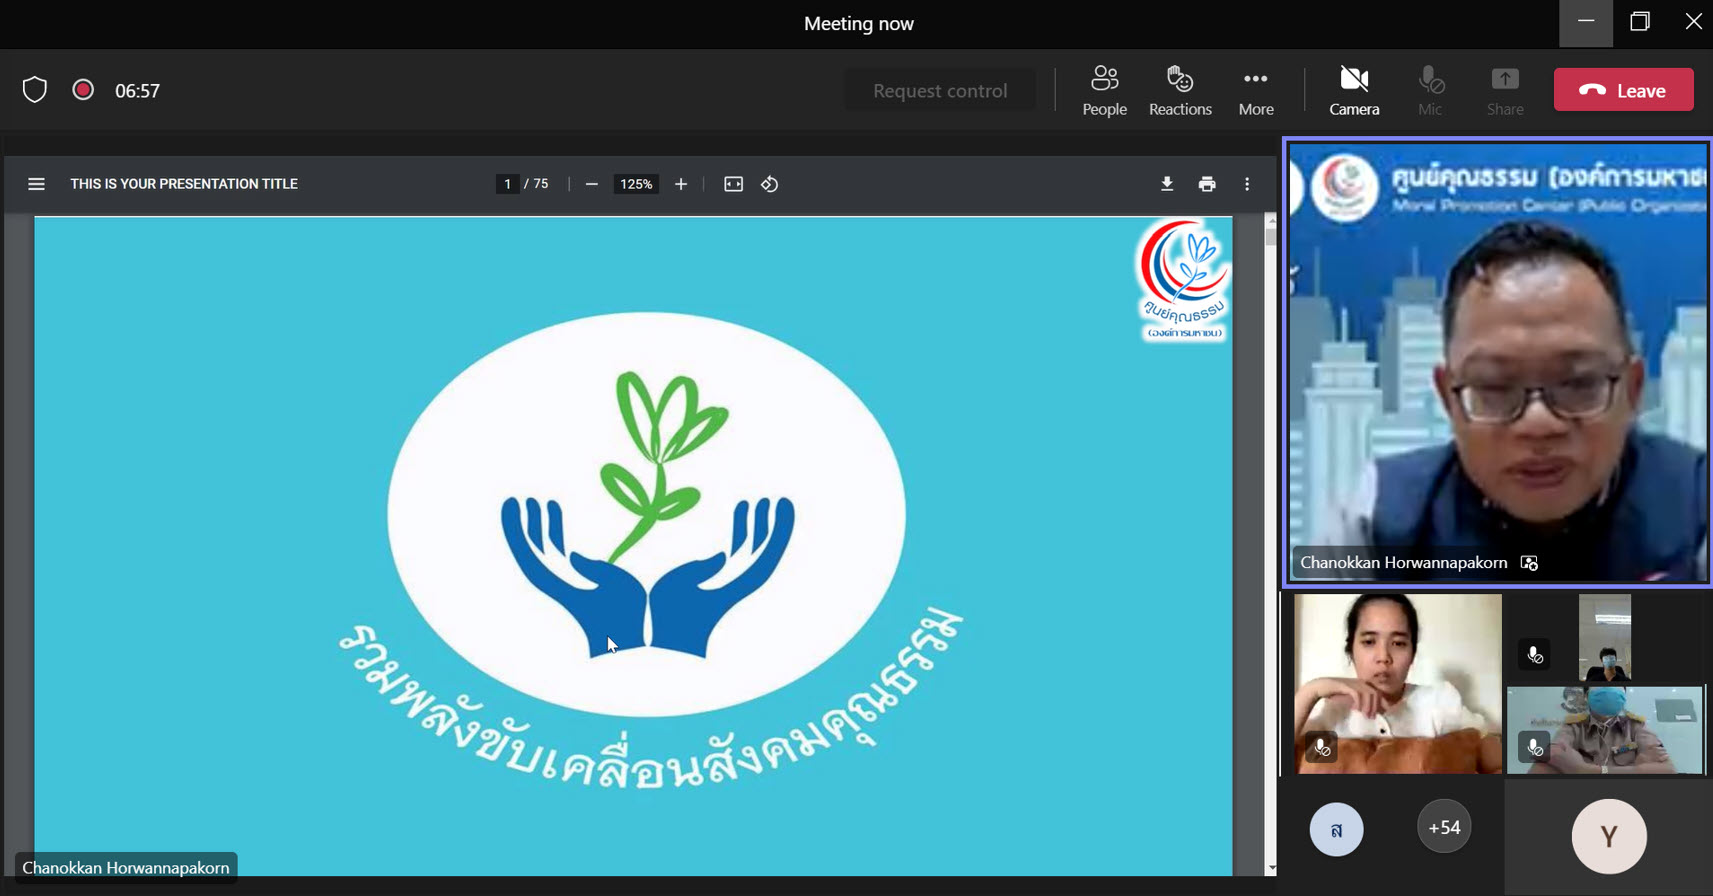The image size is (1713, 896).
Task: Click the 125% zoom level field
Action: pyautogui.click(x=636, y=184)
